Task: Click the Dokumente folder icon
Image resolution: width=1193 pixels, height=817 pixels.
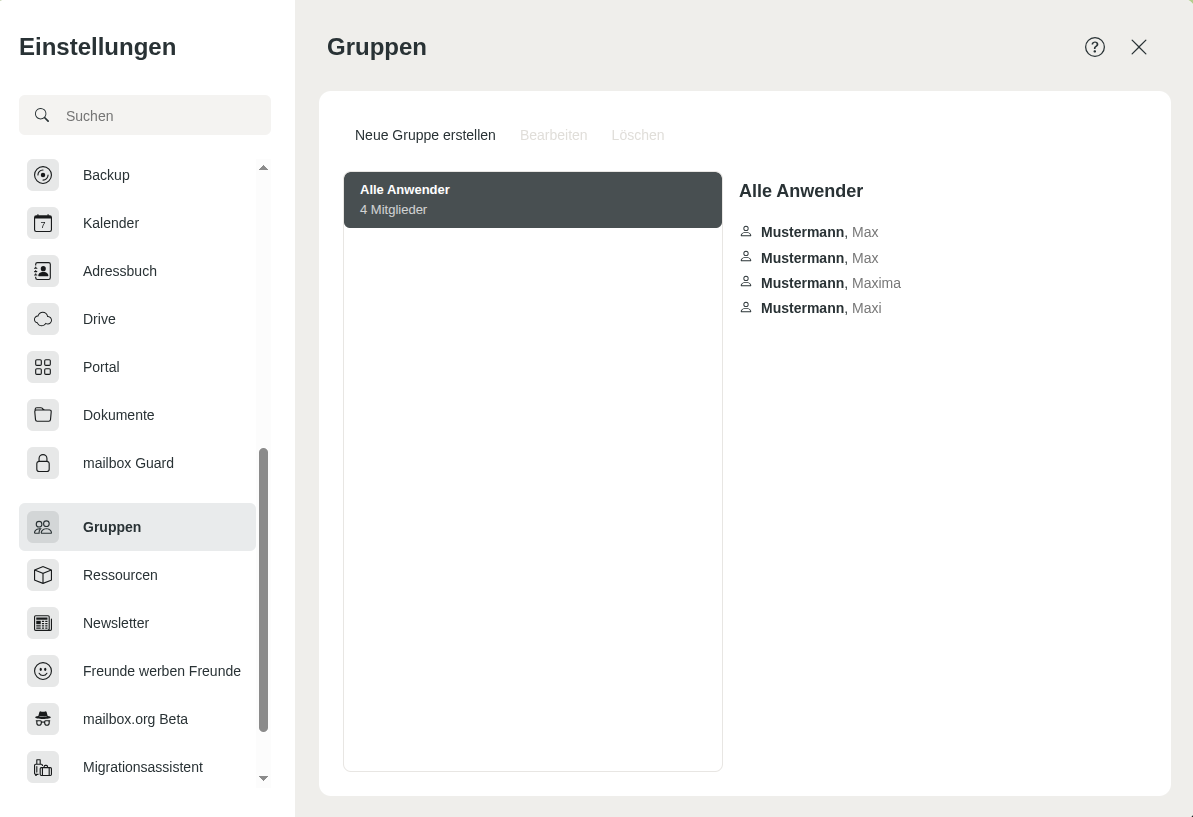Action: tap(43, 415)
